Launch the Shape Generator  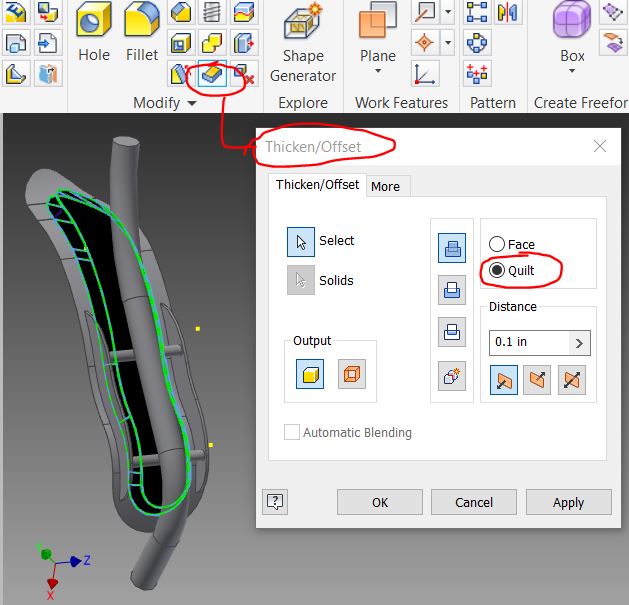[303, 42]
